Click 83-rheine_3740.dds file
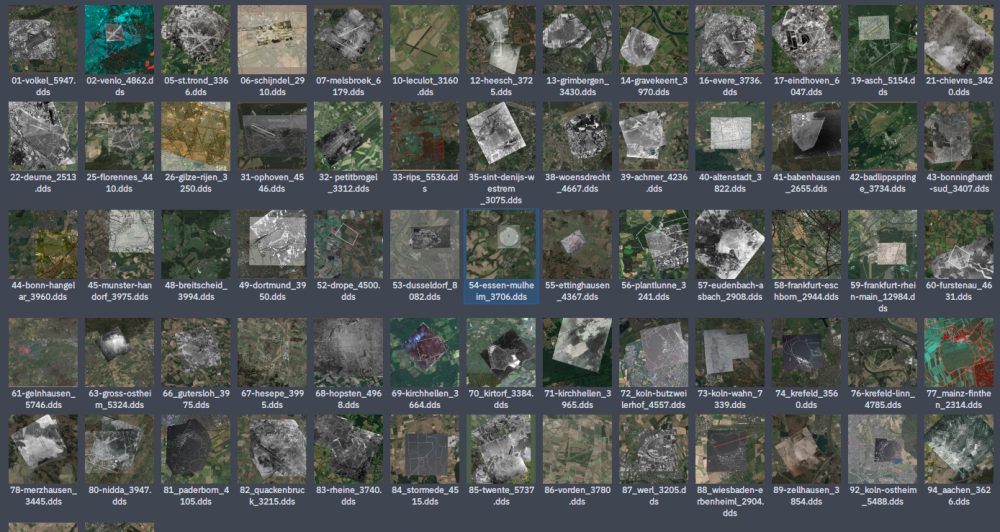Viewport: 1000px width, 532px height. 348,449
